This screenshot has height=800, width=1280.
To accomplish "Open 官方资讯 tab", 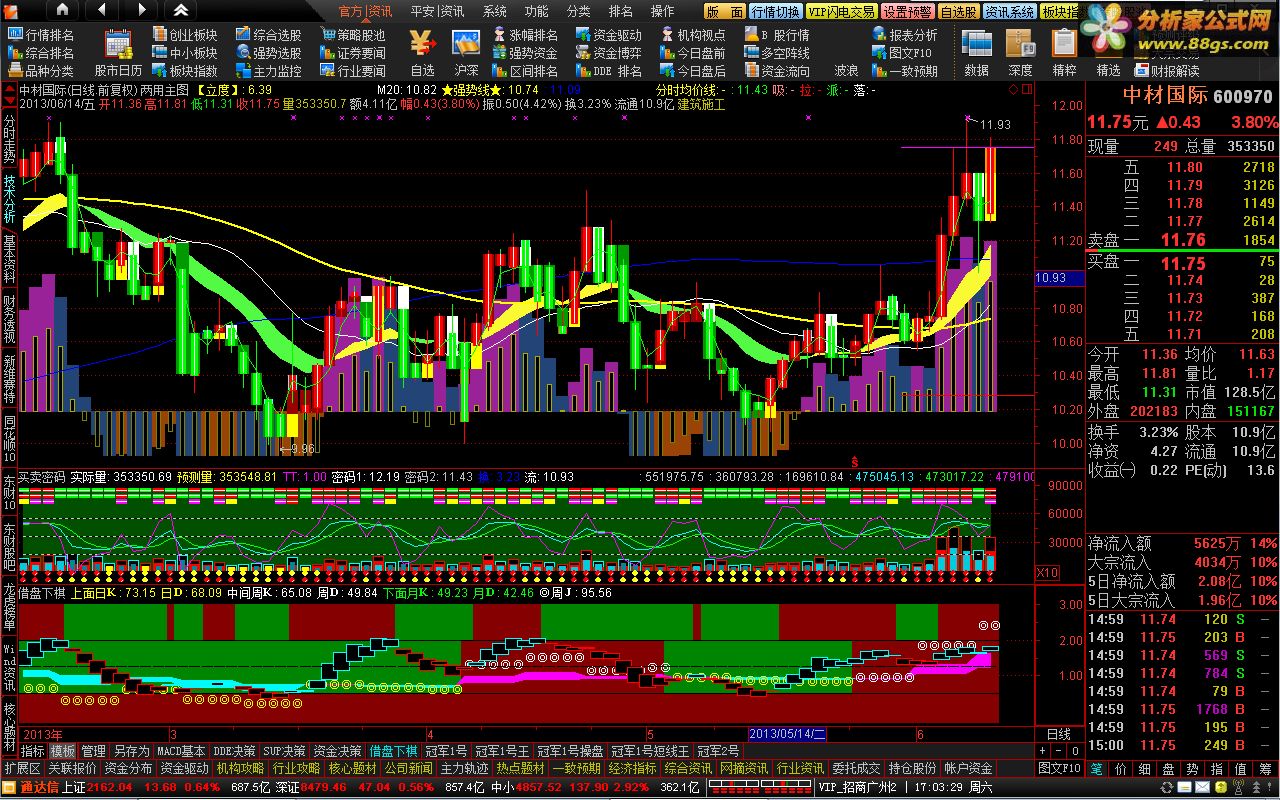I will 365,11.
